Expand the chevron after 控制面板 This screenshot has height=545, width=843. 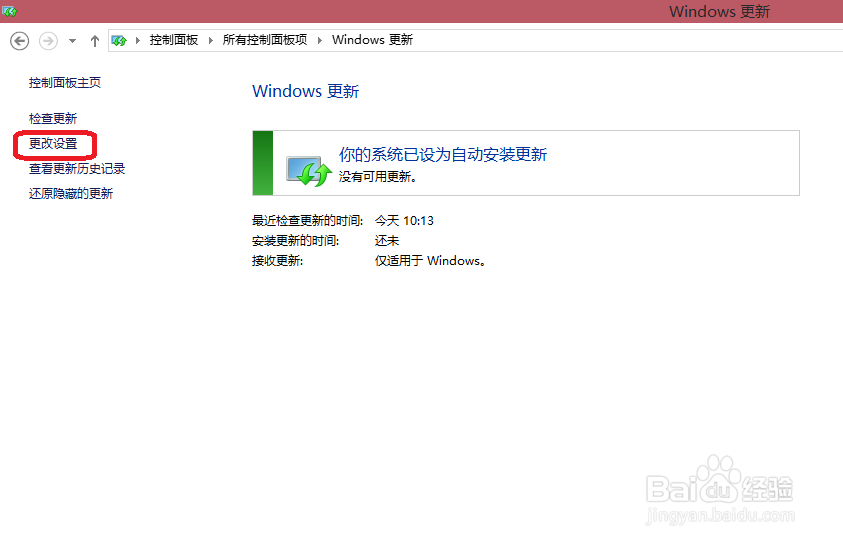click(x=210, y=40)
